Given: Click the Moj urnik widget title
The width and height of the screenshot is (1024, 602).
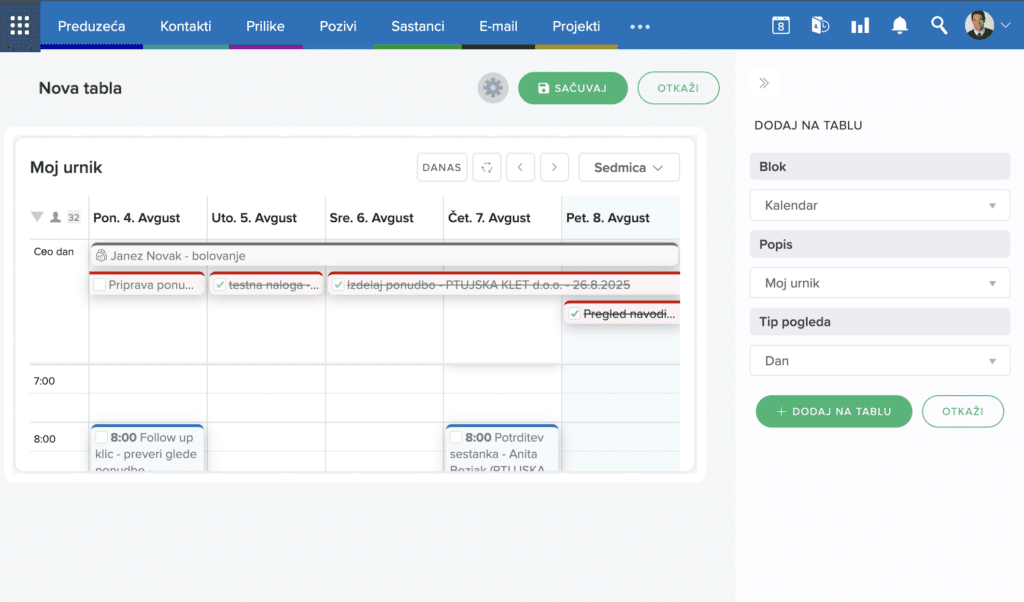Looking at the screenshot, I should pyautogui.click(x=66, y=168).
